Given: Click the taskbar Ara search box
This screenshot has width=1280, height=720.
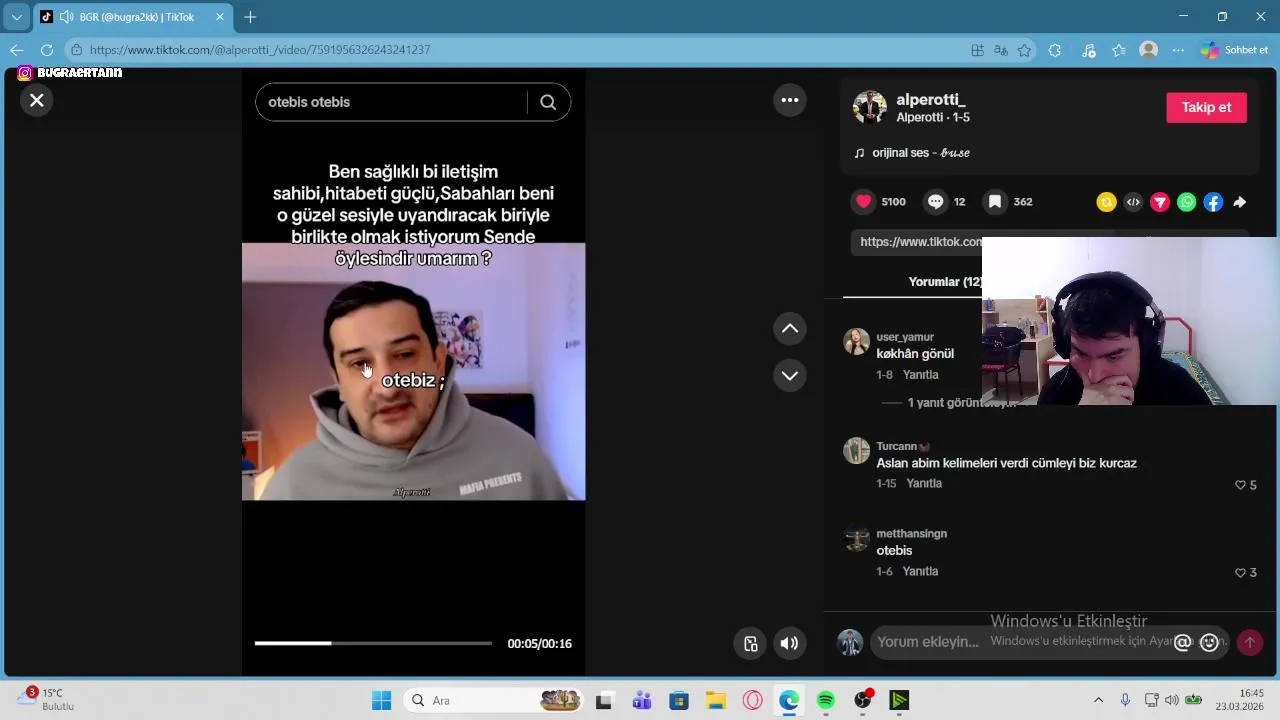Looking at the screenshot, I should [x=495, y=700].
